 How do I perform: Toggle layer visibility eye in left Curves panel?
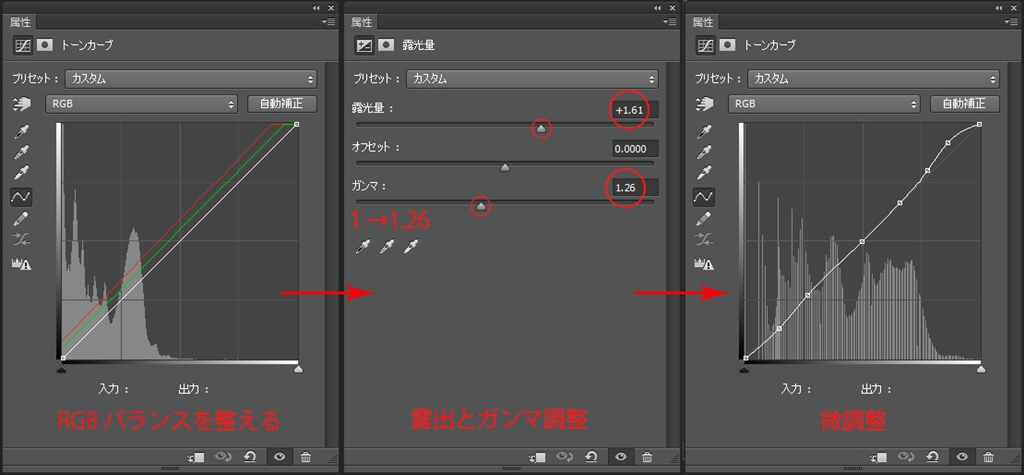point(280,457)
